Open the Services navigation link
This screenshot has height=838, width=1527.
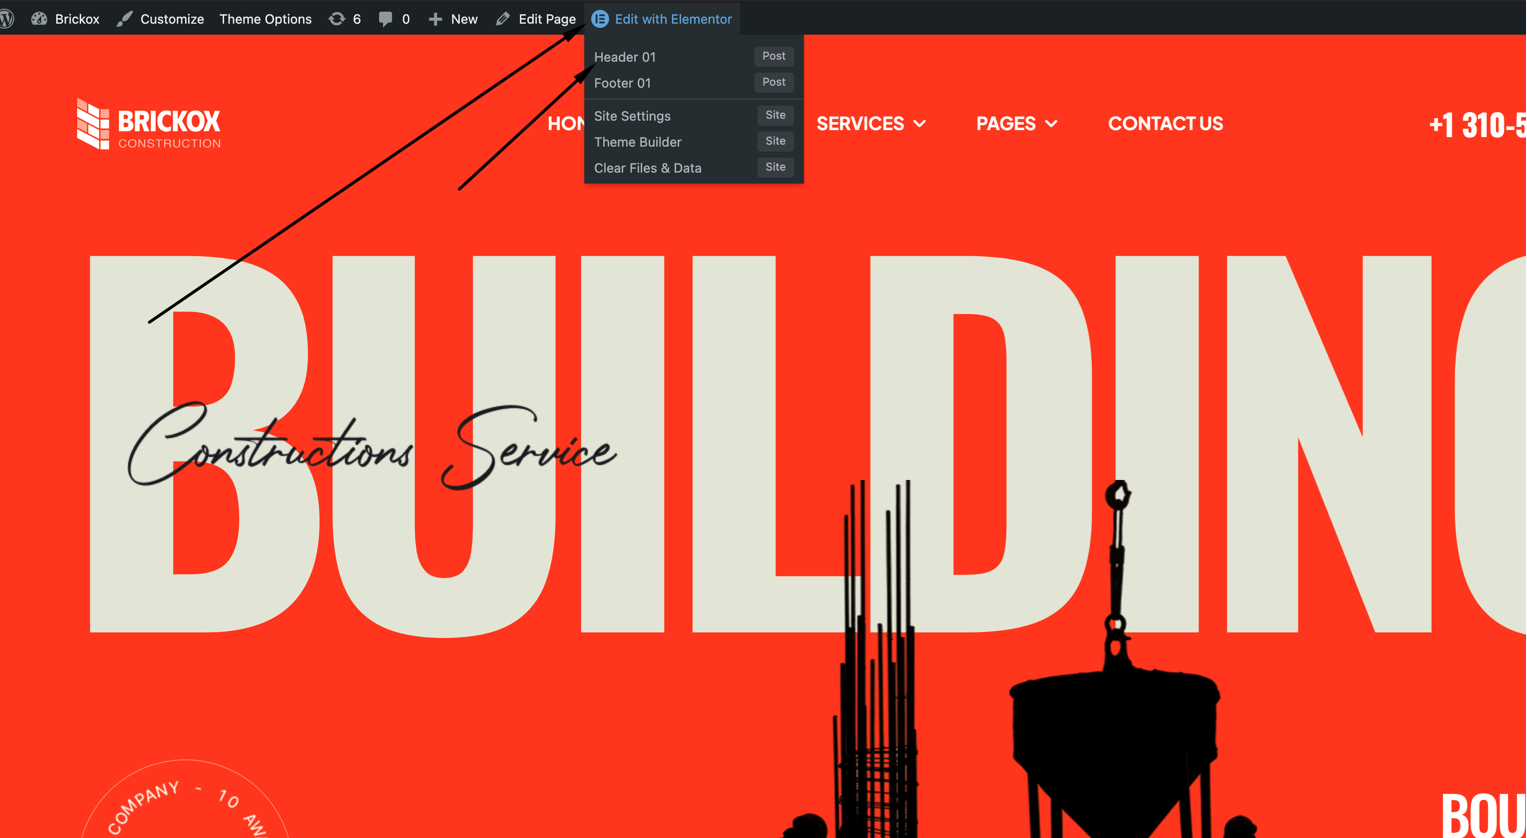point(860,124)
